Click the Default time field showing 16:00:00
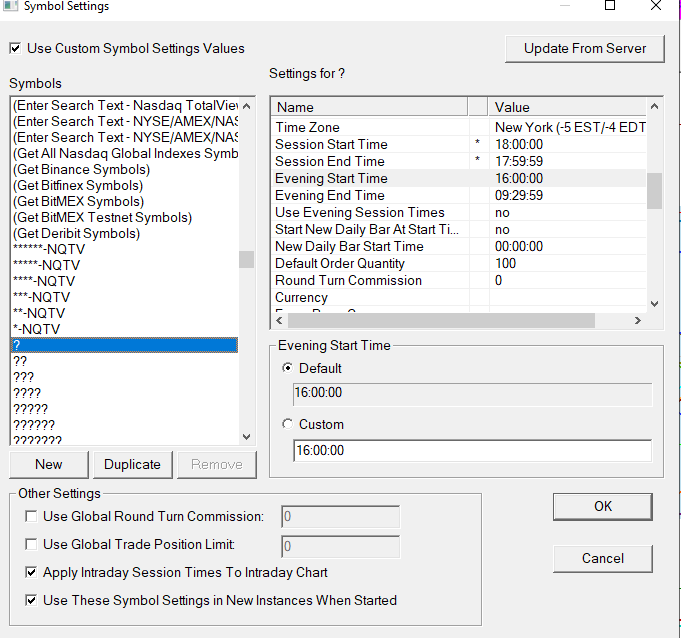The height and width of the screenshot is (638, 681). pos(473,394)
